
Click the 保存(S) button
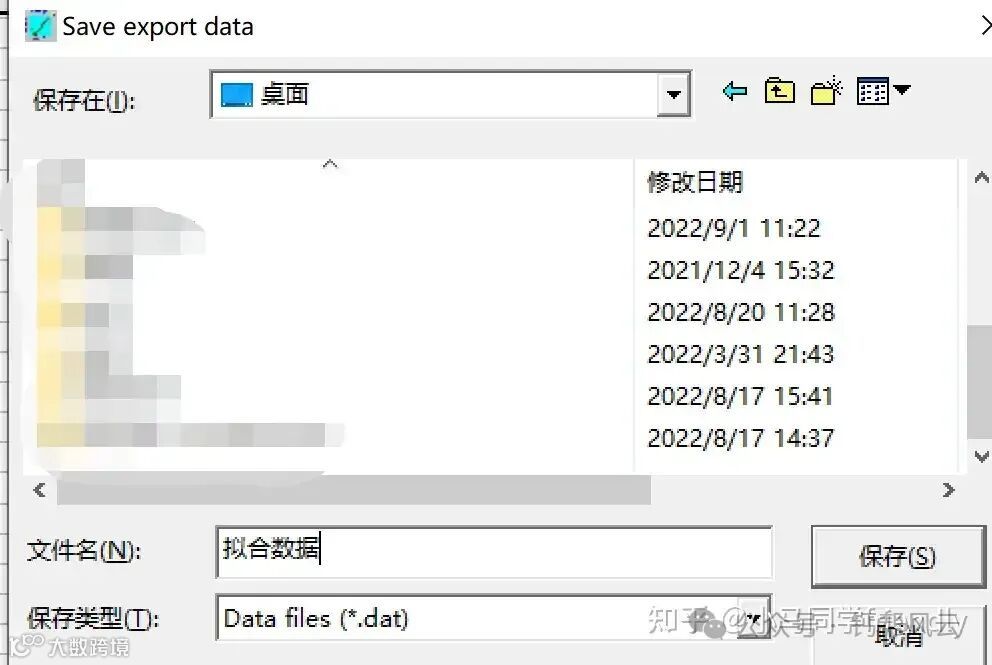[898, 556]
